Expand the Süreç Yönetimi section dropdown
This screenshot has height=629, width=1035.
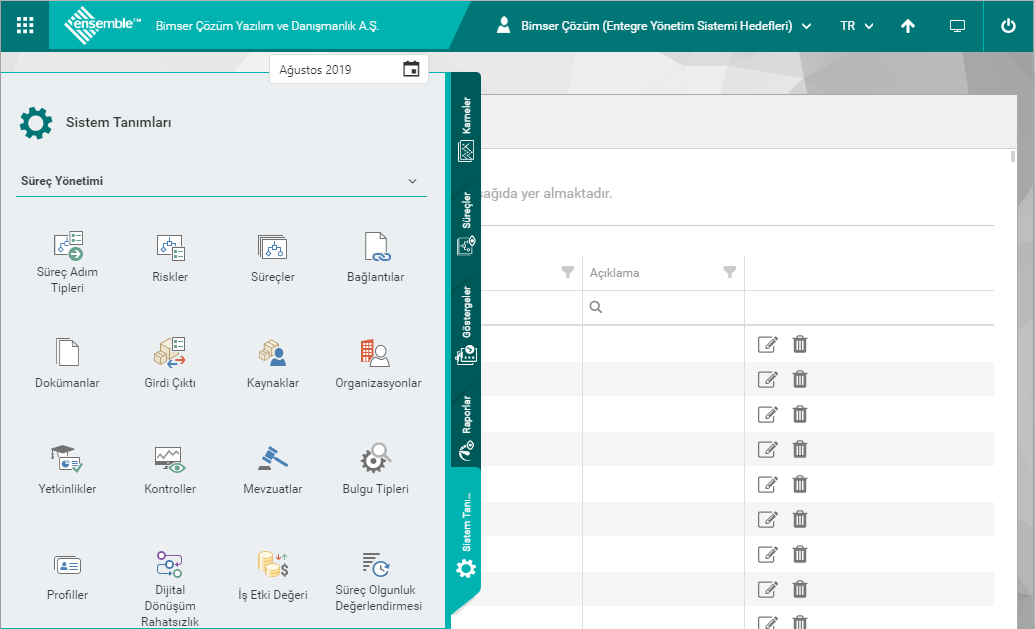coord(412,182)
